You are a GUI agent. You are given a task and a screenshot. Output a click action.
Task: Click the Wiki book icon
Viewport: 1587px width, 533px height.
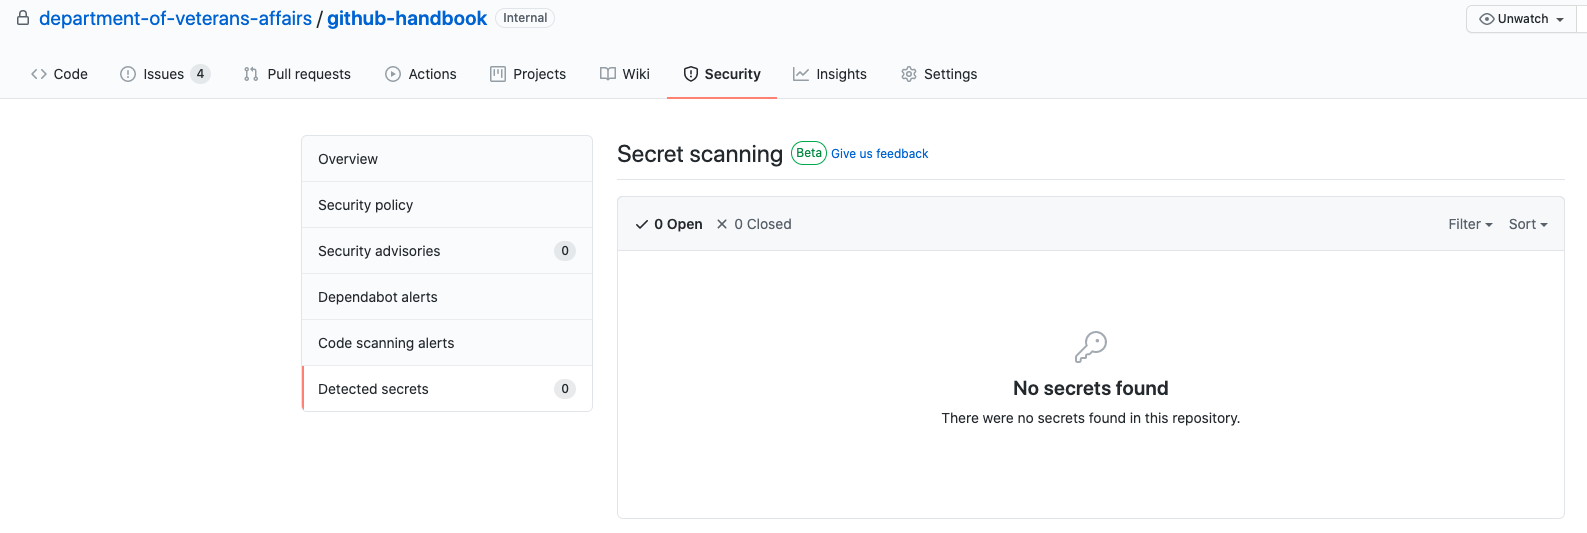pyautogui.click(x=608, y=74)
